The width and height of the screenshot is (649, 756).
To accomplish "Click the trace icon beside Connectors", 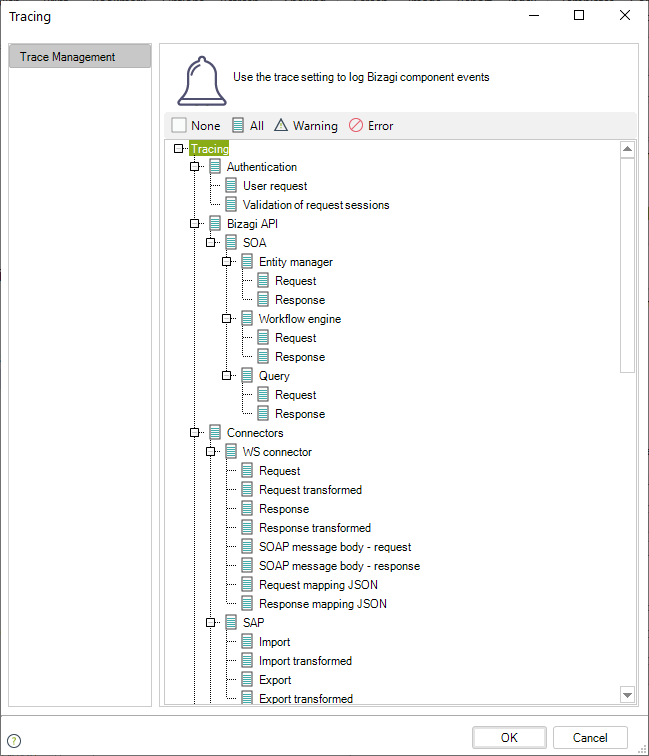I will tap(215, 432).
